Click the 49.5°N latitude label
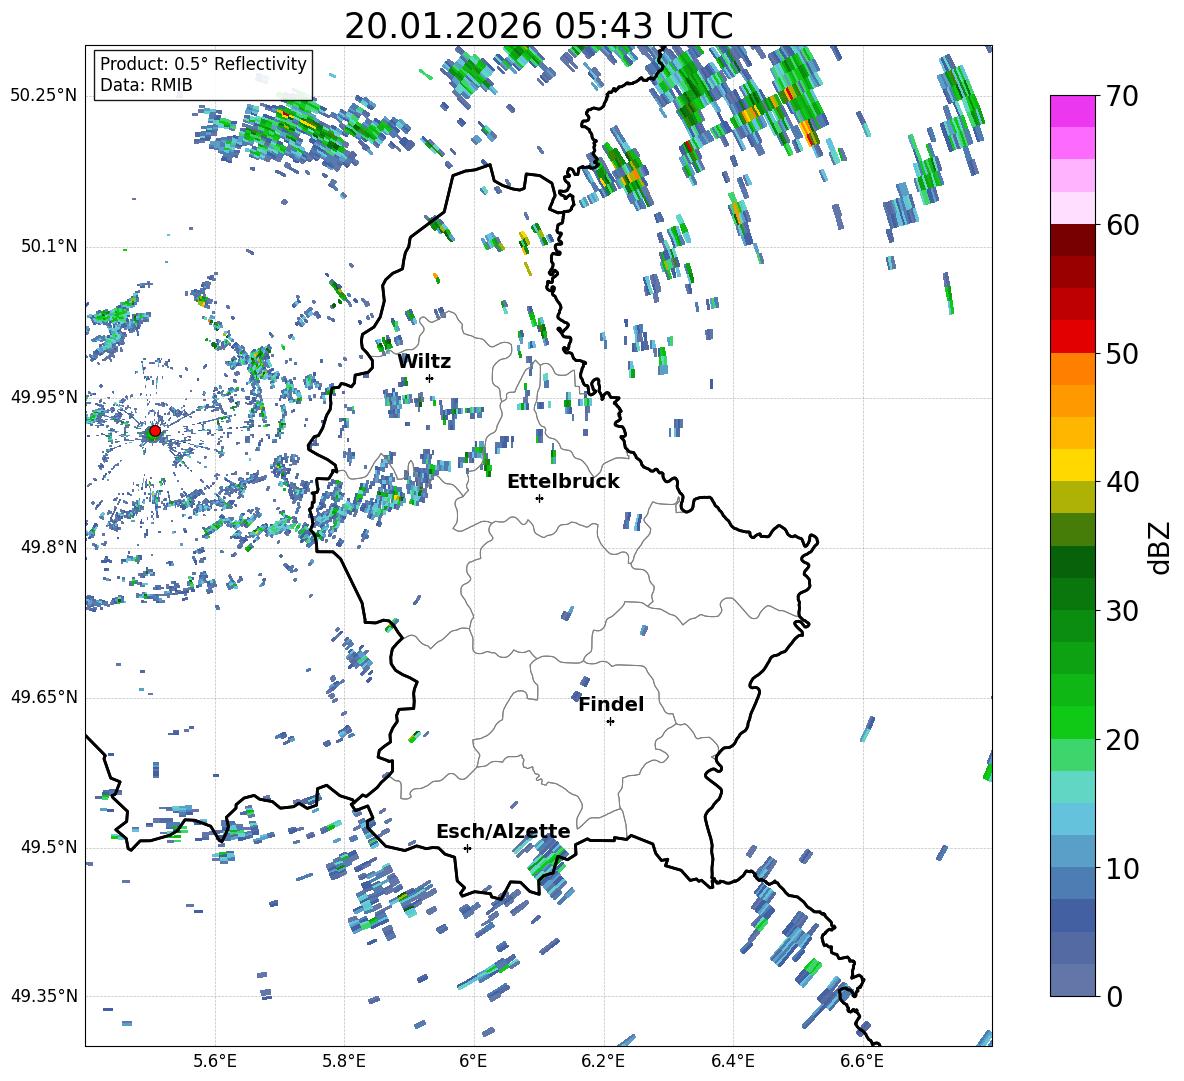Image resolution: width=1184 pixels, height=1081 pixels. (x=49, y=846)
